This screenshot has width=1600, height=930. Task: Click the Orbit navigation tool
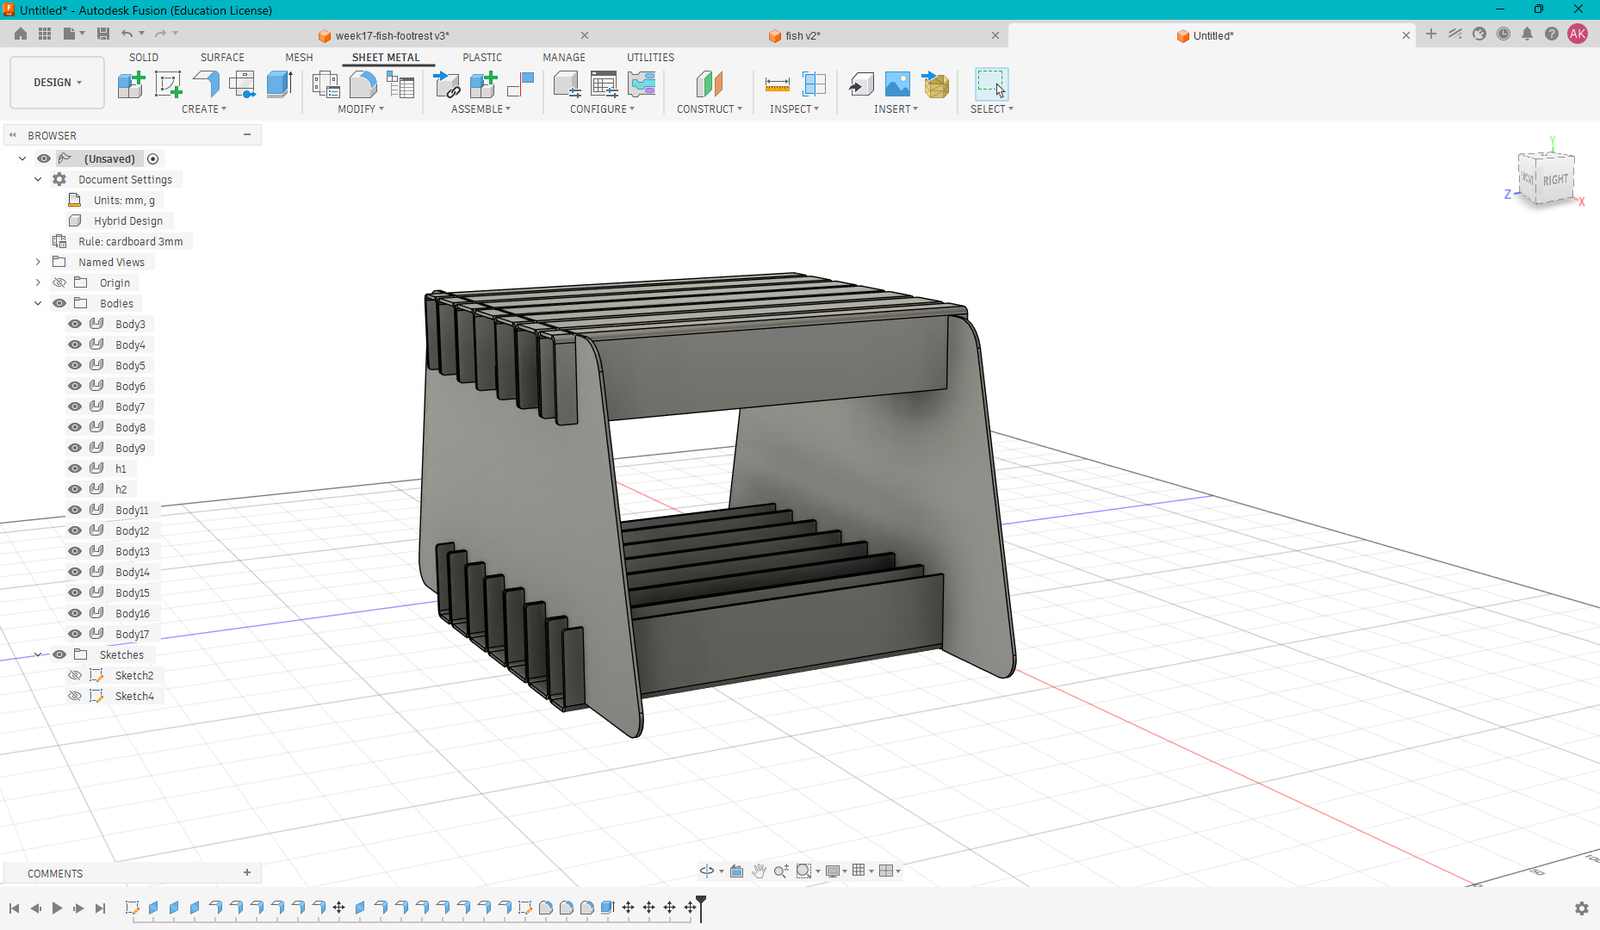pyautogui.click(x=706, y=871)
